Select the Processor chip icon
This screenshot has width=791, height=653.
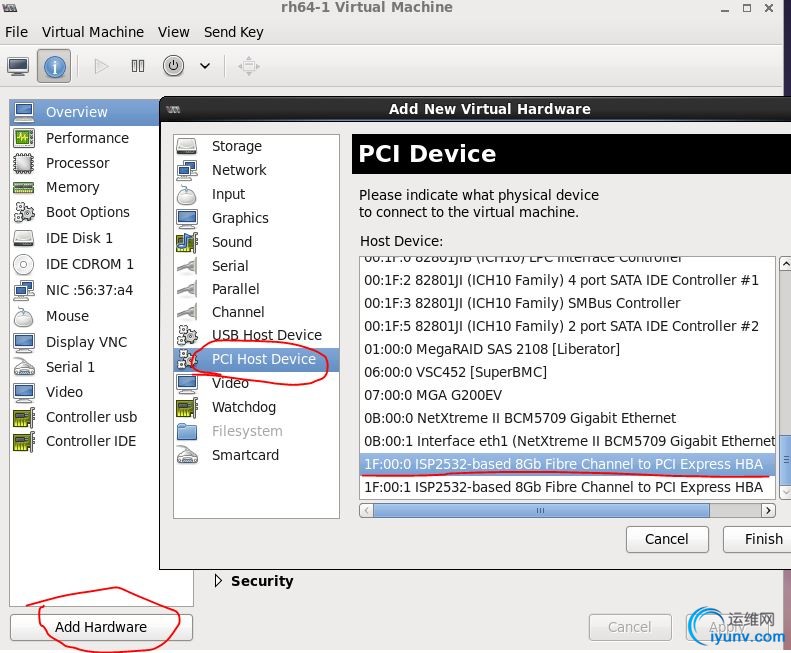pyautogui.click(x=24, y=163)
